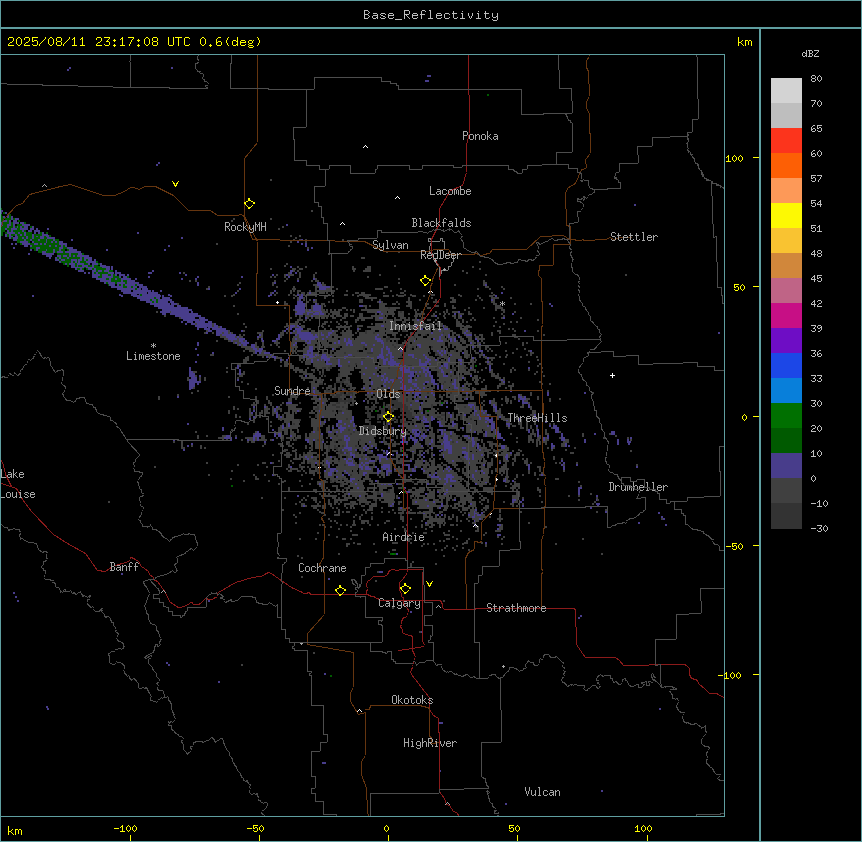Click the Drumheller label

click(638, 487)
